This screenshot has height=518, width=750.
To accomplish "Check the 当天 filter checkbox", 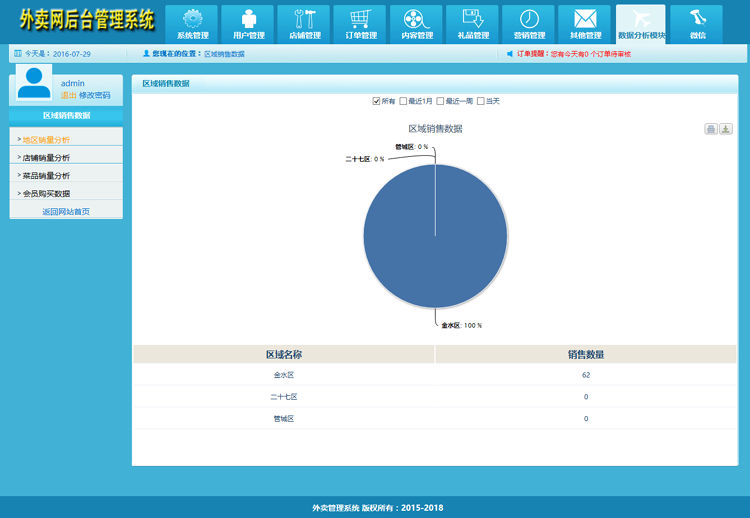I will pos(481,101).
